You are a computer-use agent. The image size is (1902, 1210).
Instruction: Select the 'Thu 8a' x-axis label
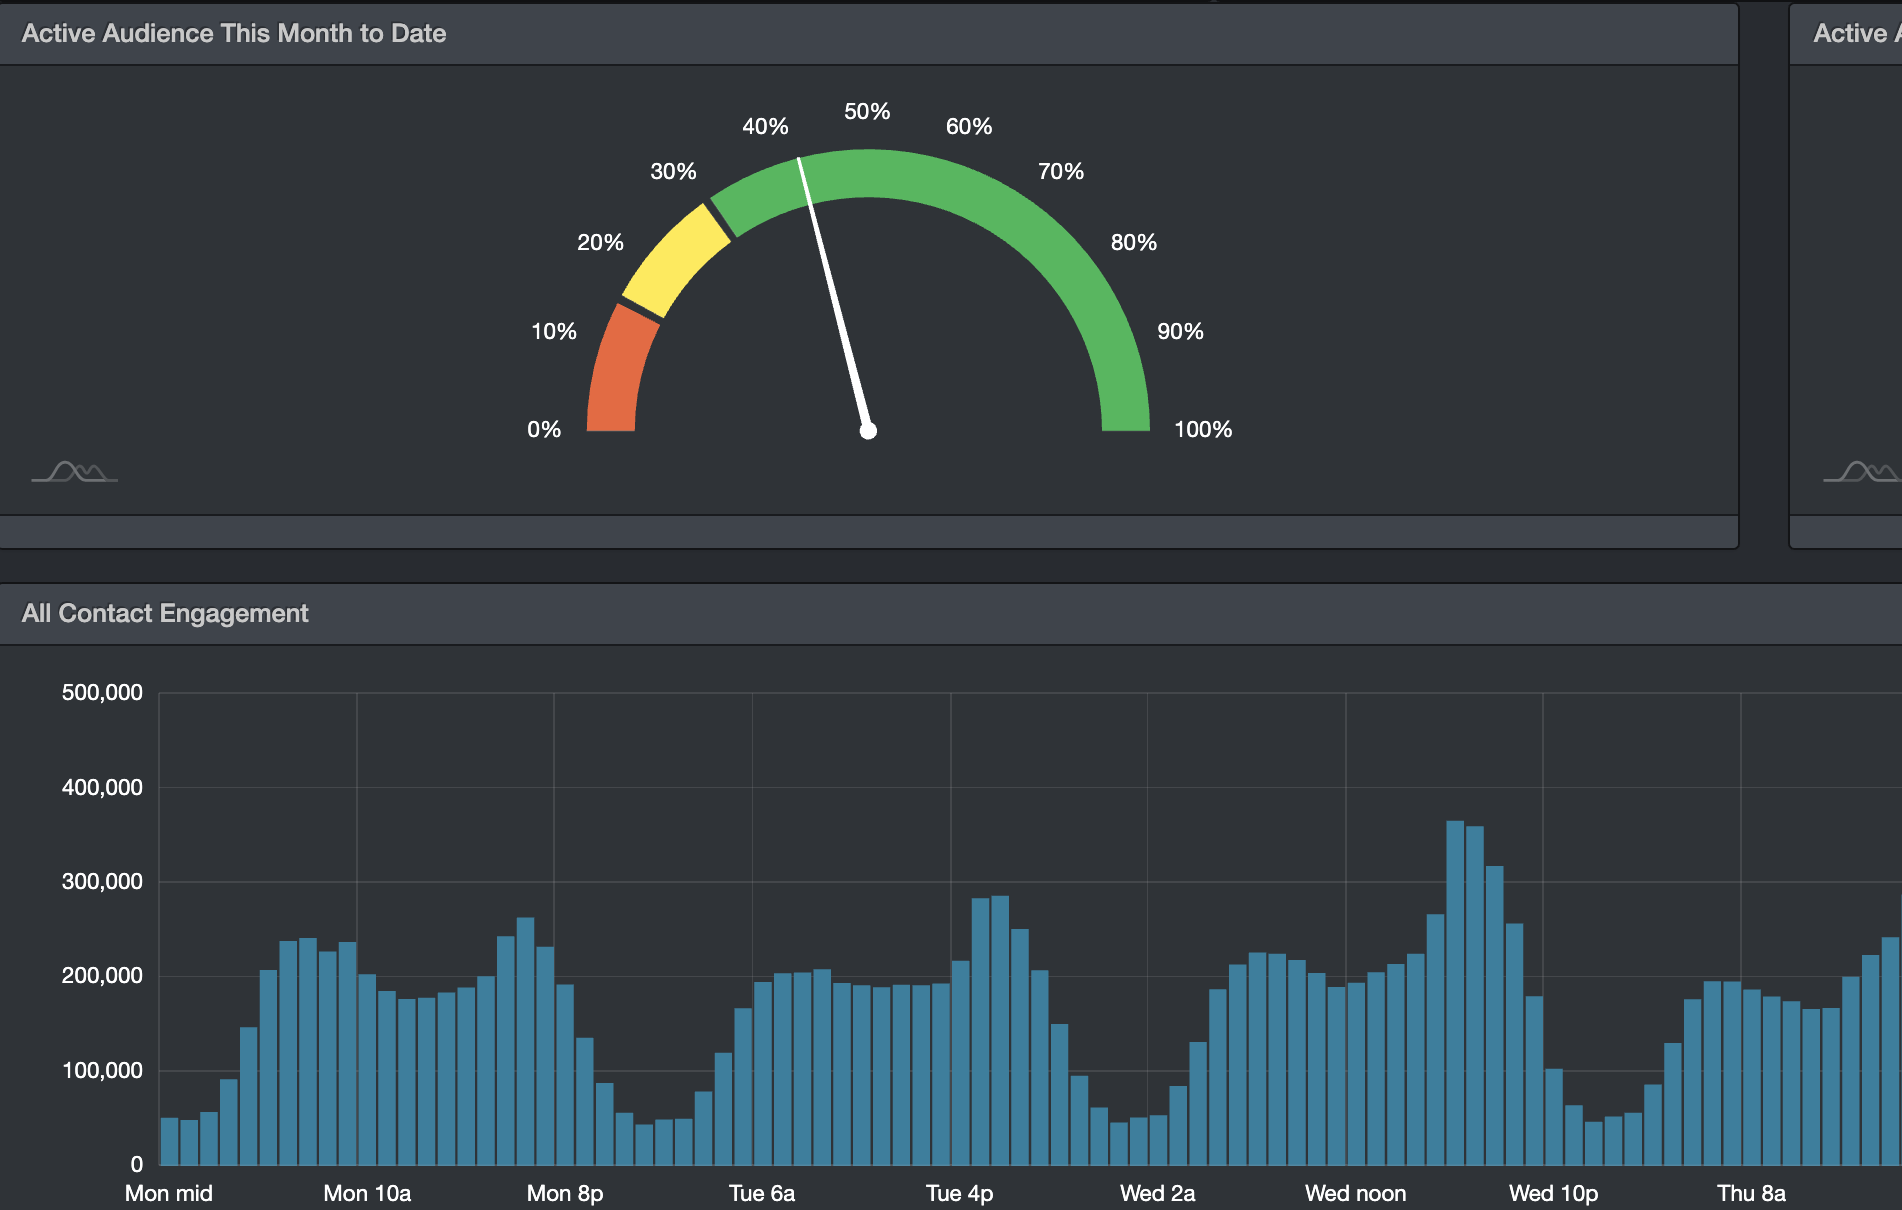tap(1751, 1193)
